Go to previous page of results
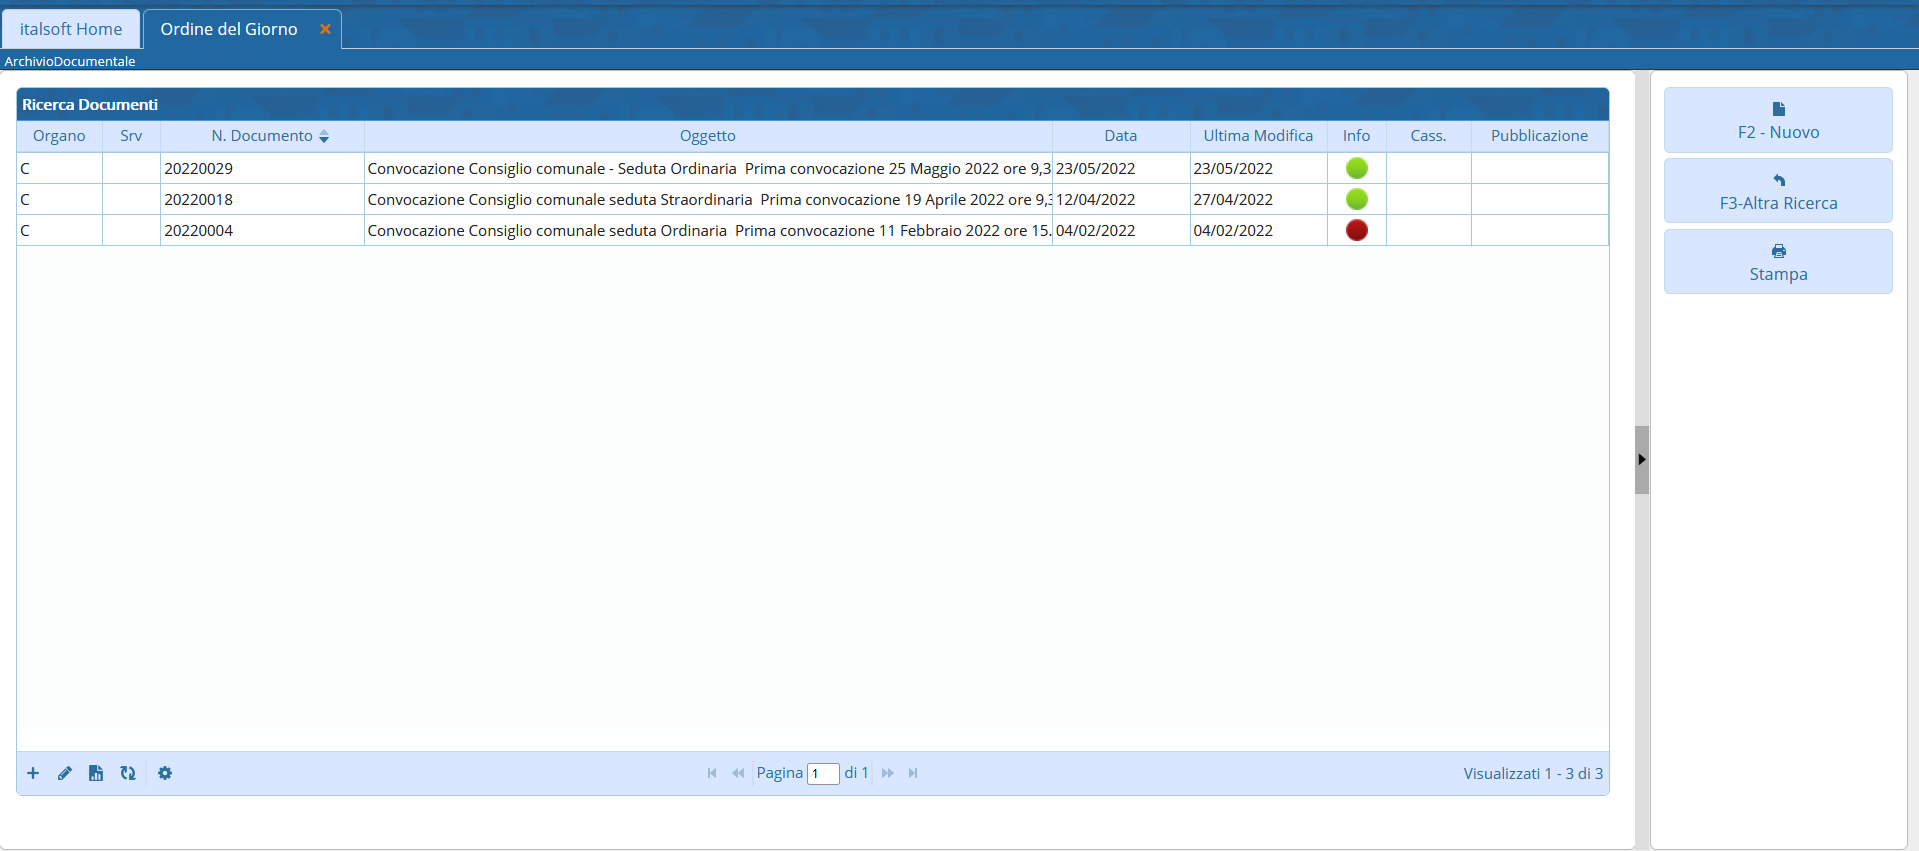 [738, 773]
